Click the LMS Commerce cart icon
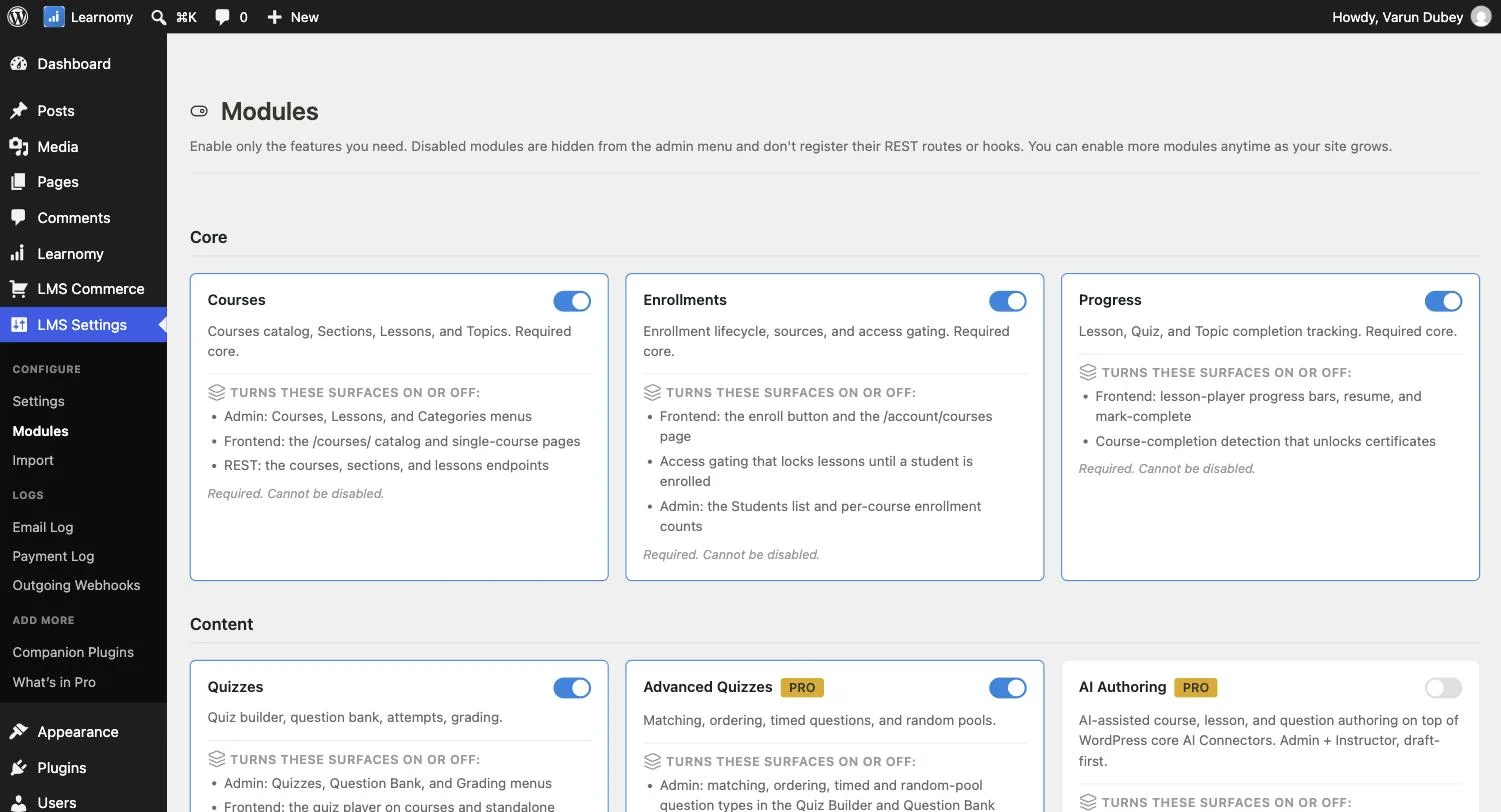Screen dimensions: 1501x812 click(x=18, y=289)
